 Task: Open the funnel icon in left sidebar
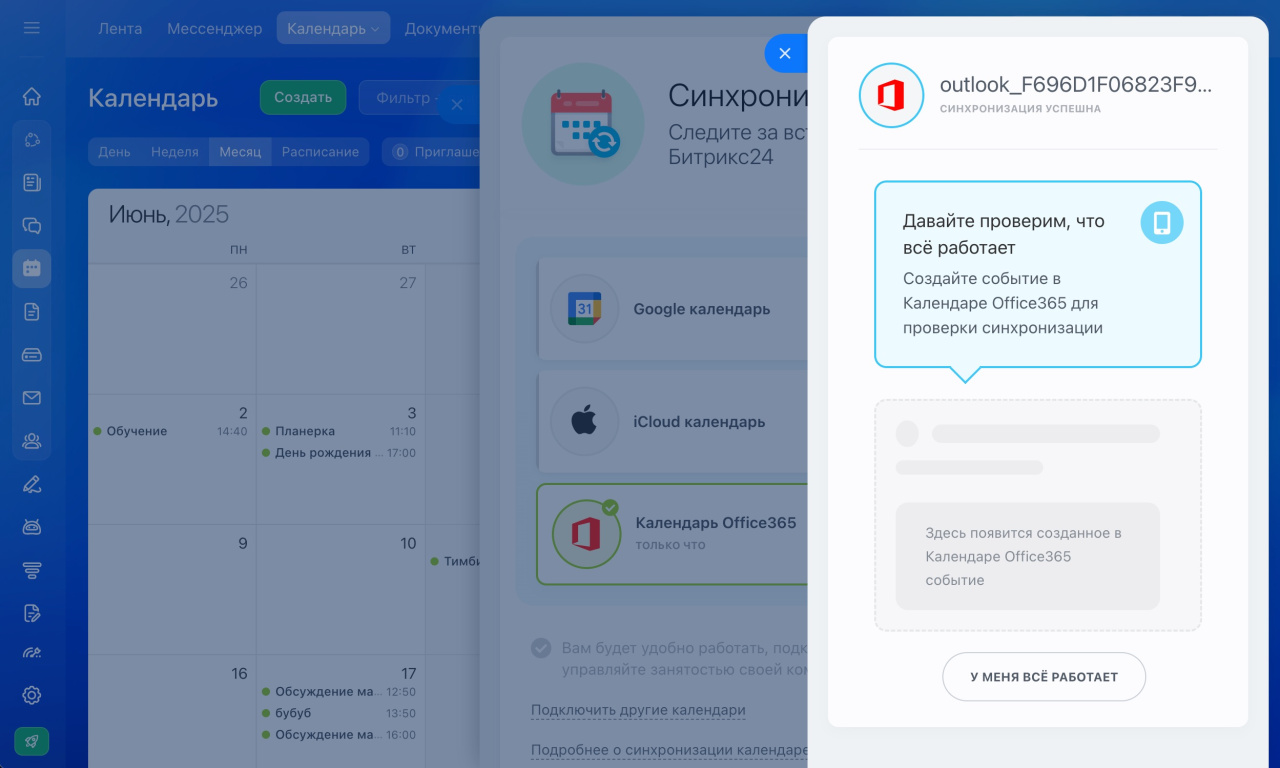coord(32,570)
